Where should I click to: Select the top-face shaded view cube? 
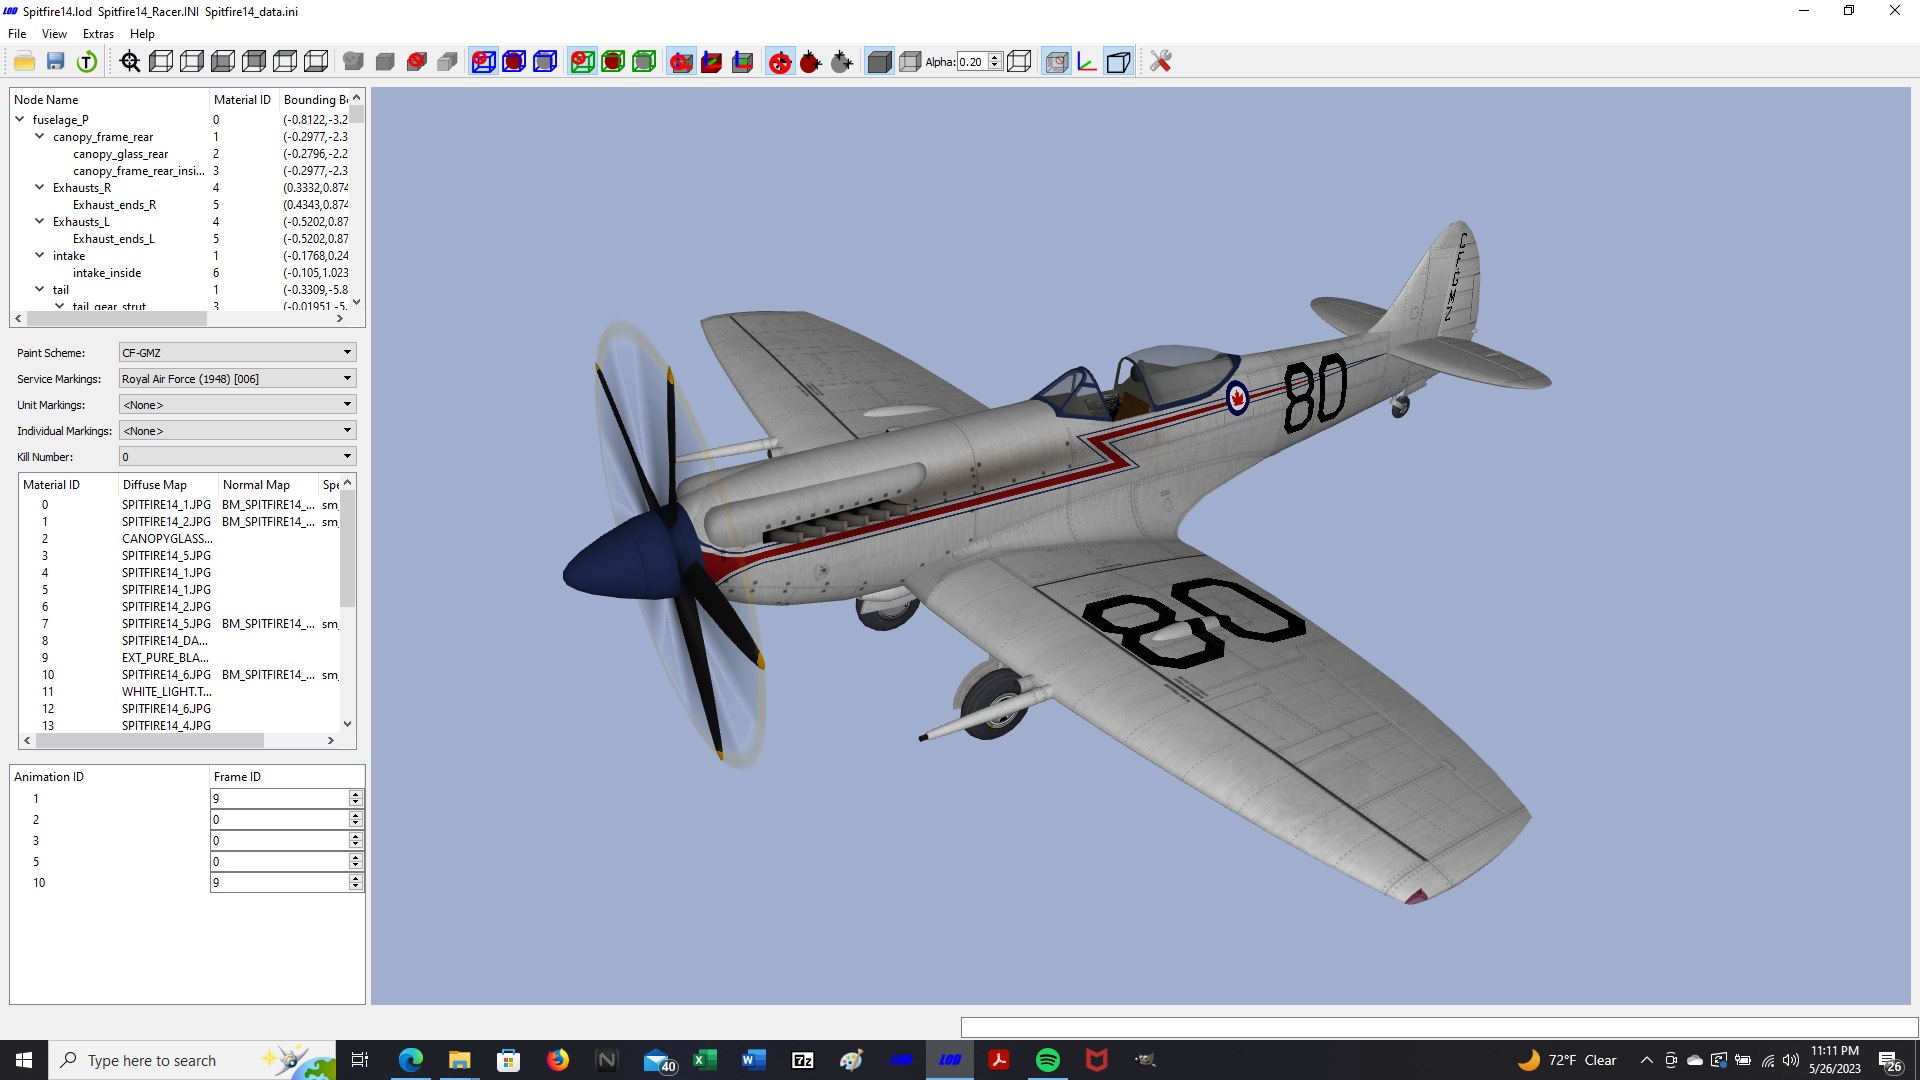point(285,62)
